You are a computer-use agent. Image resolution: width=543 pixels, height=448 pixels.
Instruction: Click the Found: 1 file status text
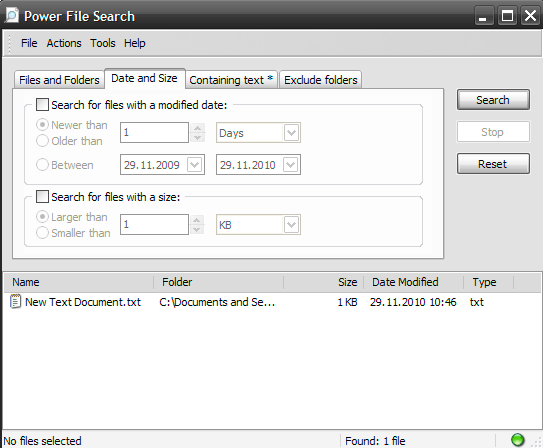click(x=375, y=441)
